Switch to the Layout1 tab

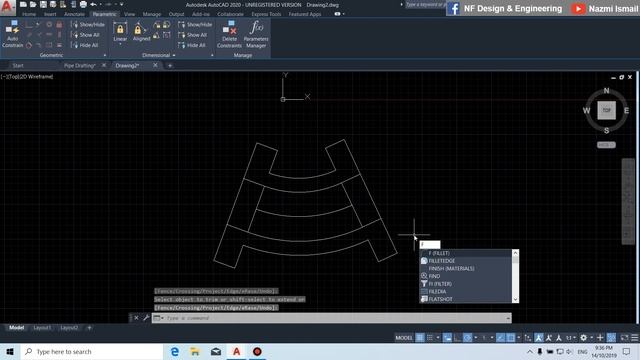[42, 327]
